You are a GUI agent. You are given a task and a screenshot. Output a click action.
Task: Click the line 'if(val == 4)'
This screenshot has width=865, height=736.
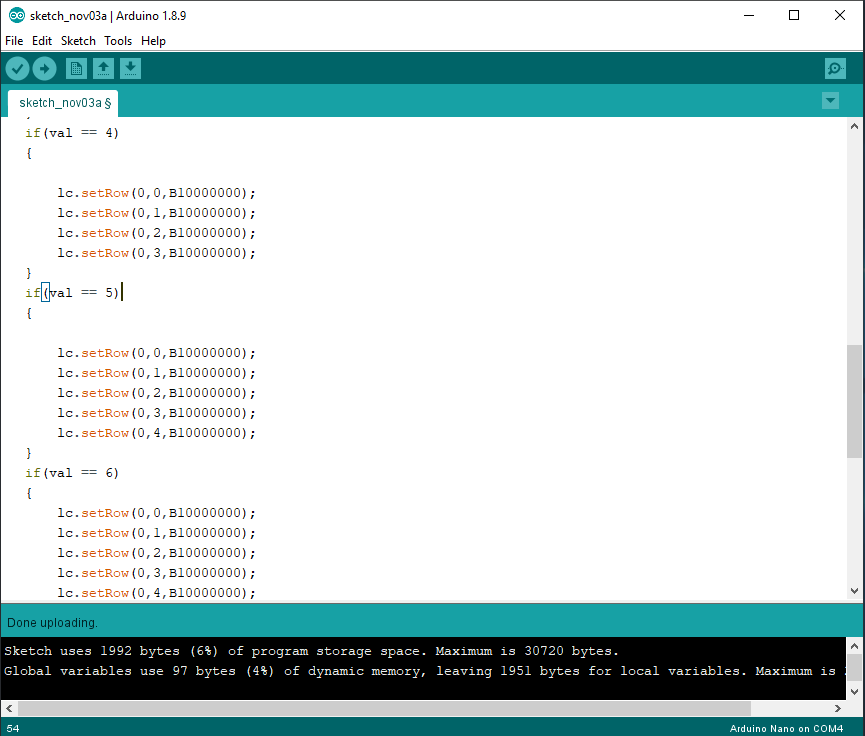click(x=72, y=133)
